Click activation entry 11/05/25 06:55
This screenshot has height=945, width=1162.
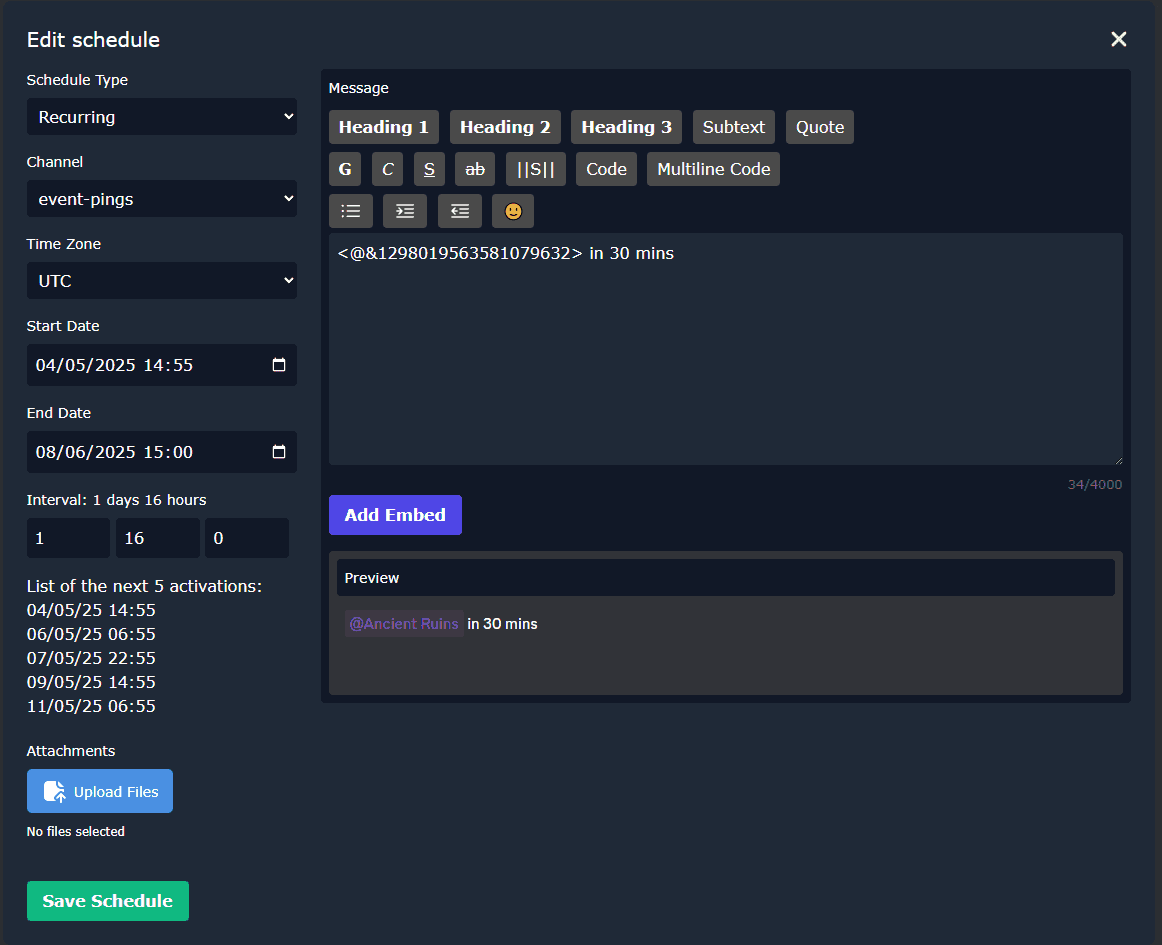coord(91,706)
